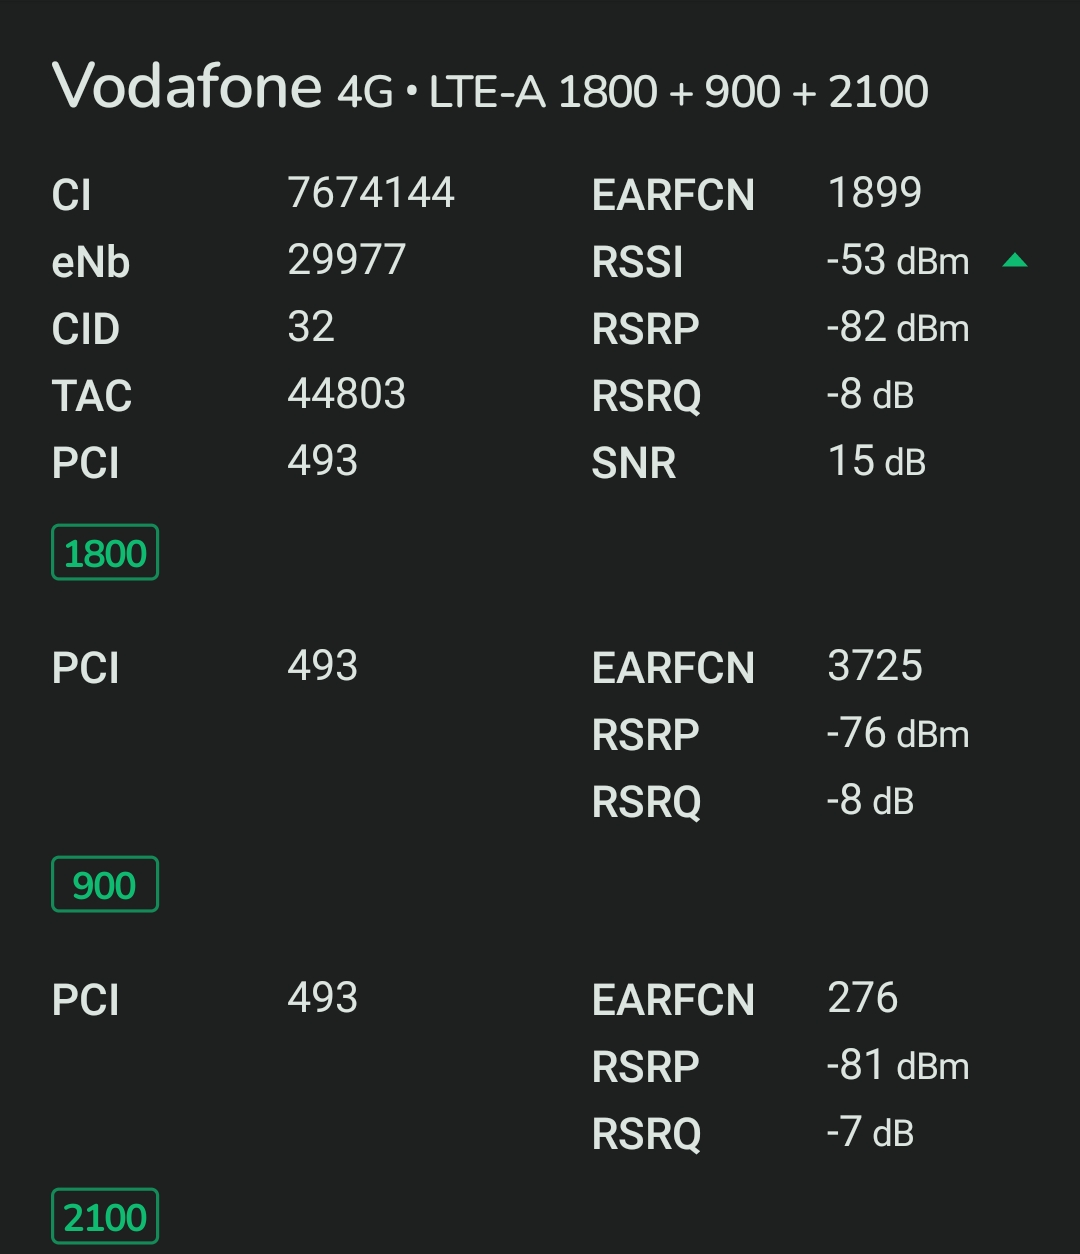Tap the primary cell PCI value 493

pyautogui.click(x=323, y=461)
